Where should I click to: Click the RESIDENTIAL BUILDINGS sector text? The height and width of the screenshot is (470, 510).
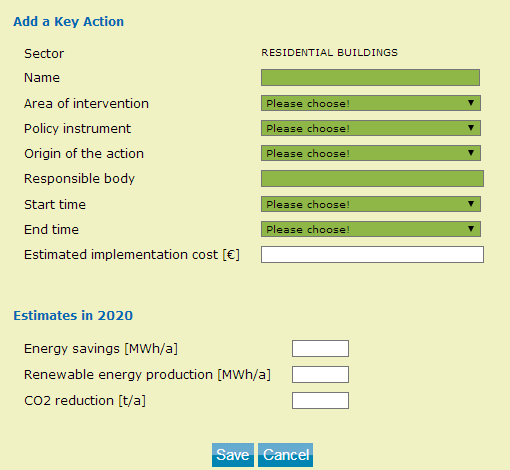[x=329, y=53]
